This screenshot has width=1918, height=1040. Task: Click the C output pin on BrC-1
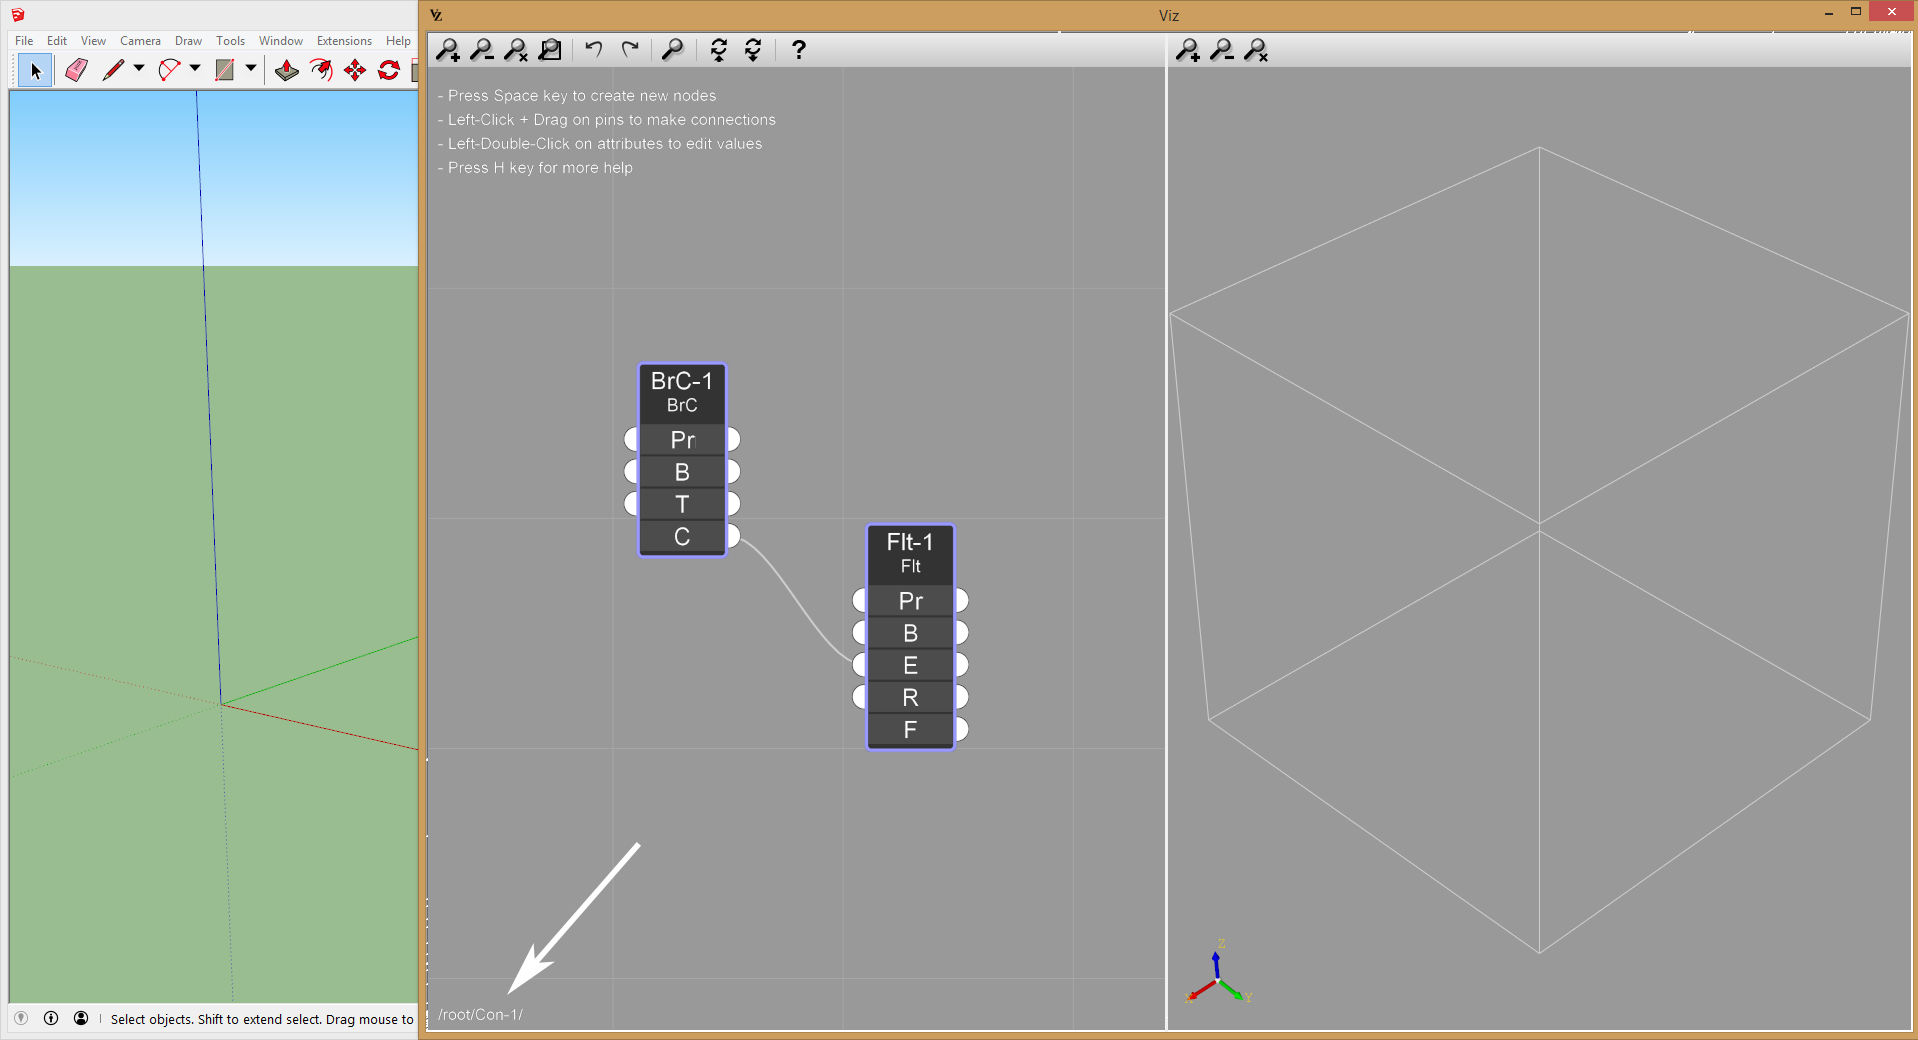tap(734, 536)
